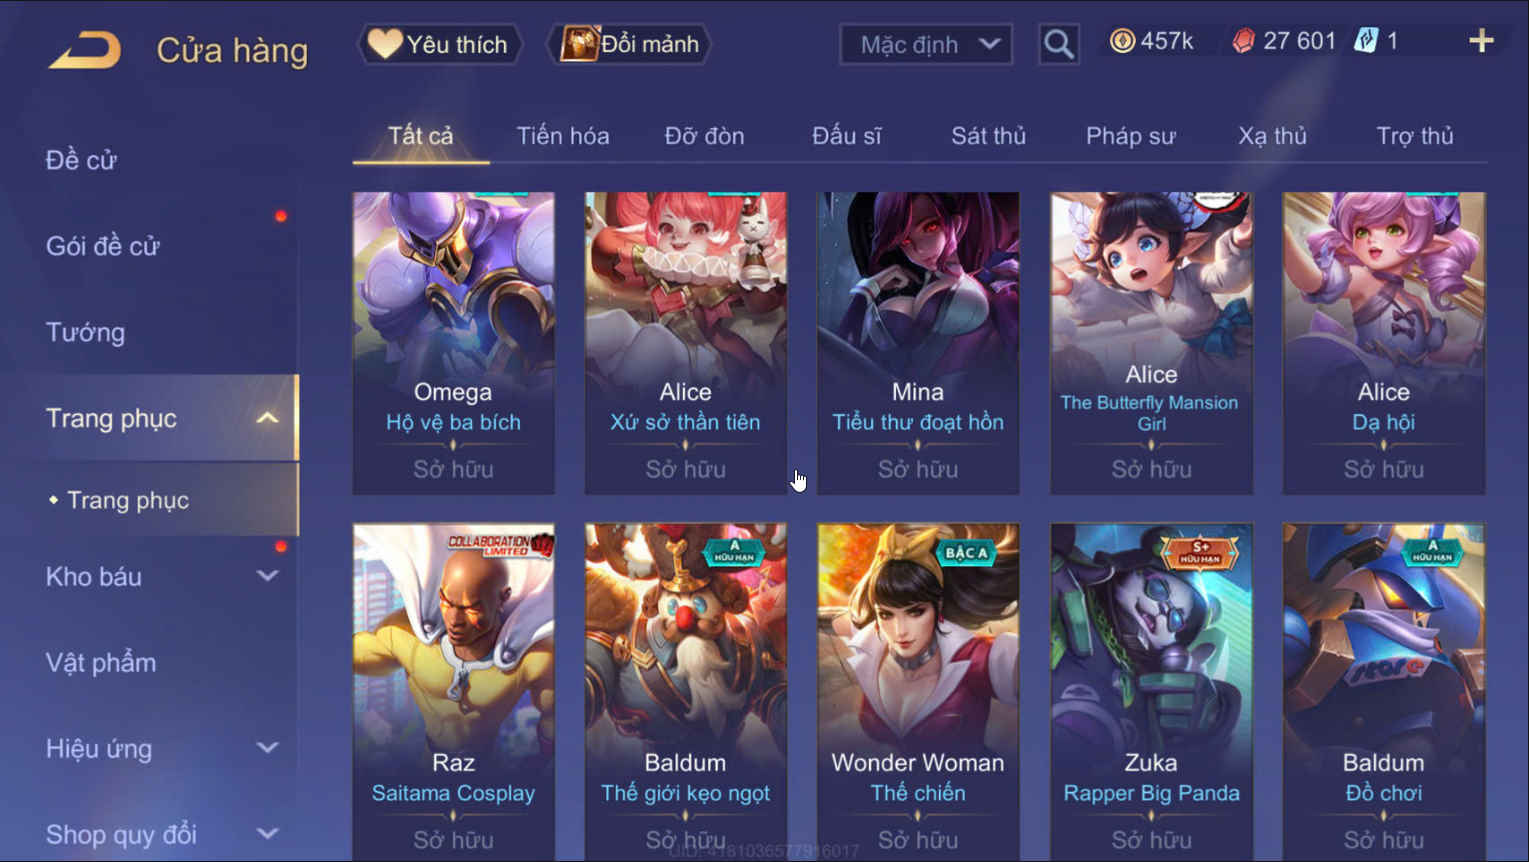Click the back arrow icon
Screen dimensions: 1529x862
[x=85, y=50]
